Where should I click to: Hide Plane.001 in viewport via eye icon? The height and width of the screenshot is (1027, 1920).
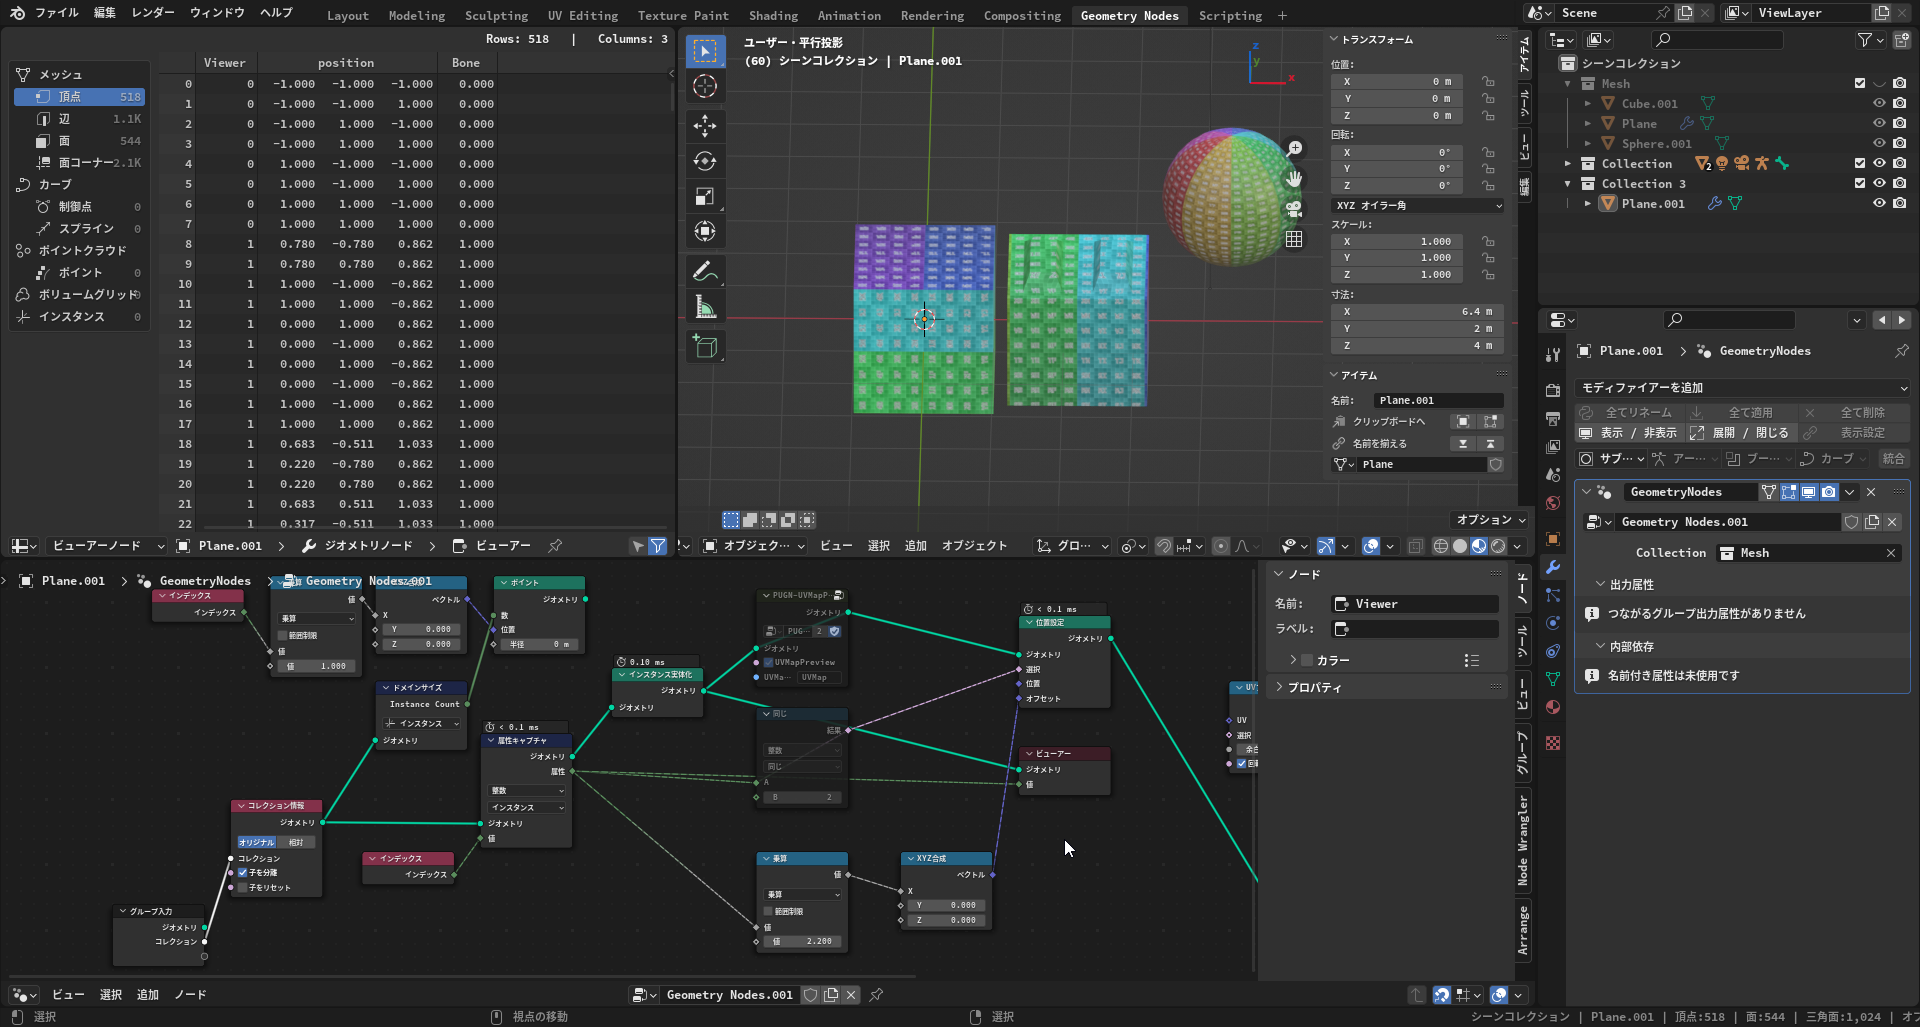1879,204
